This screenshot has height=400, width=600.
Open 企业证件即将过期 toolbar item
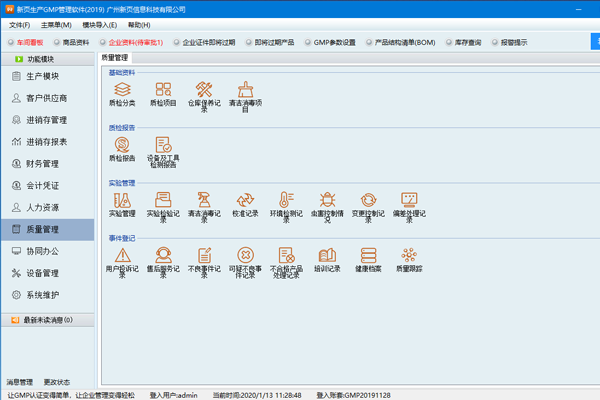[x=204, y=42]
